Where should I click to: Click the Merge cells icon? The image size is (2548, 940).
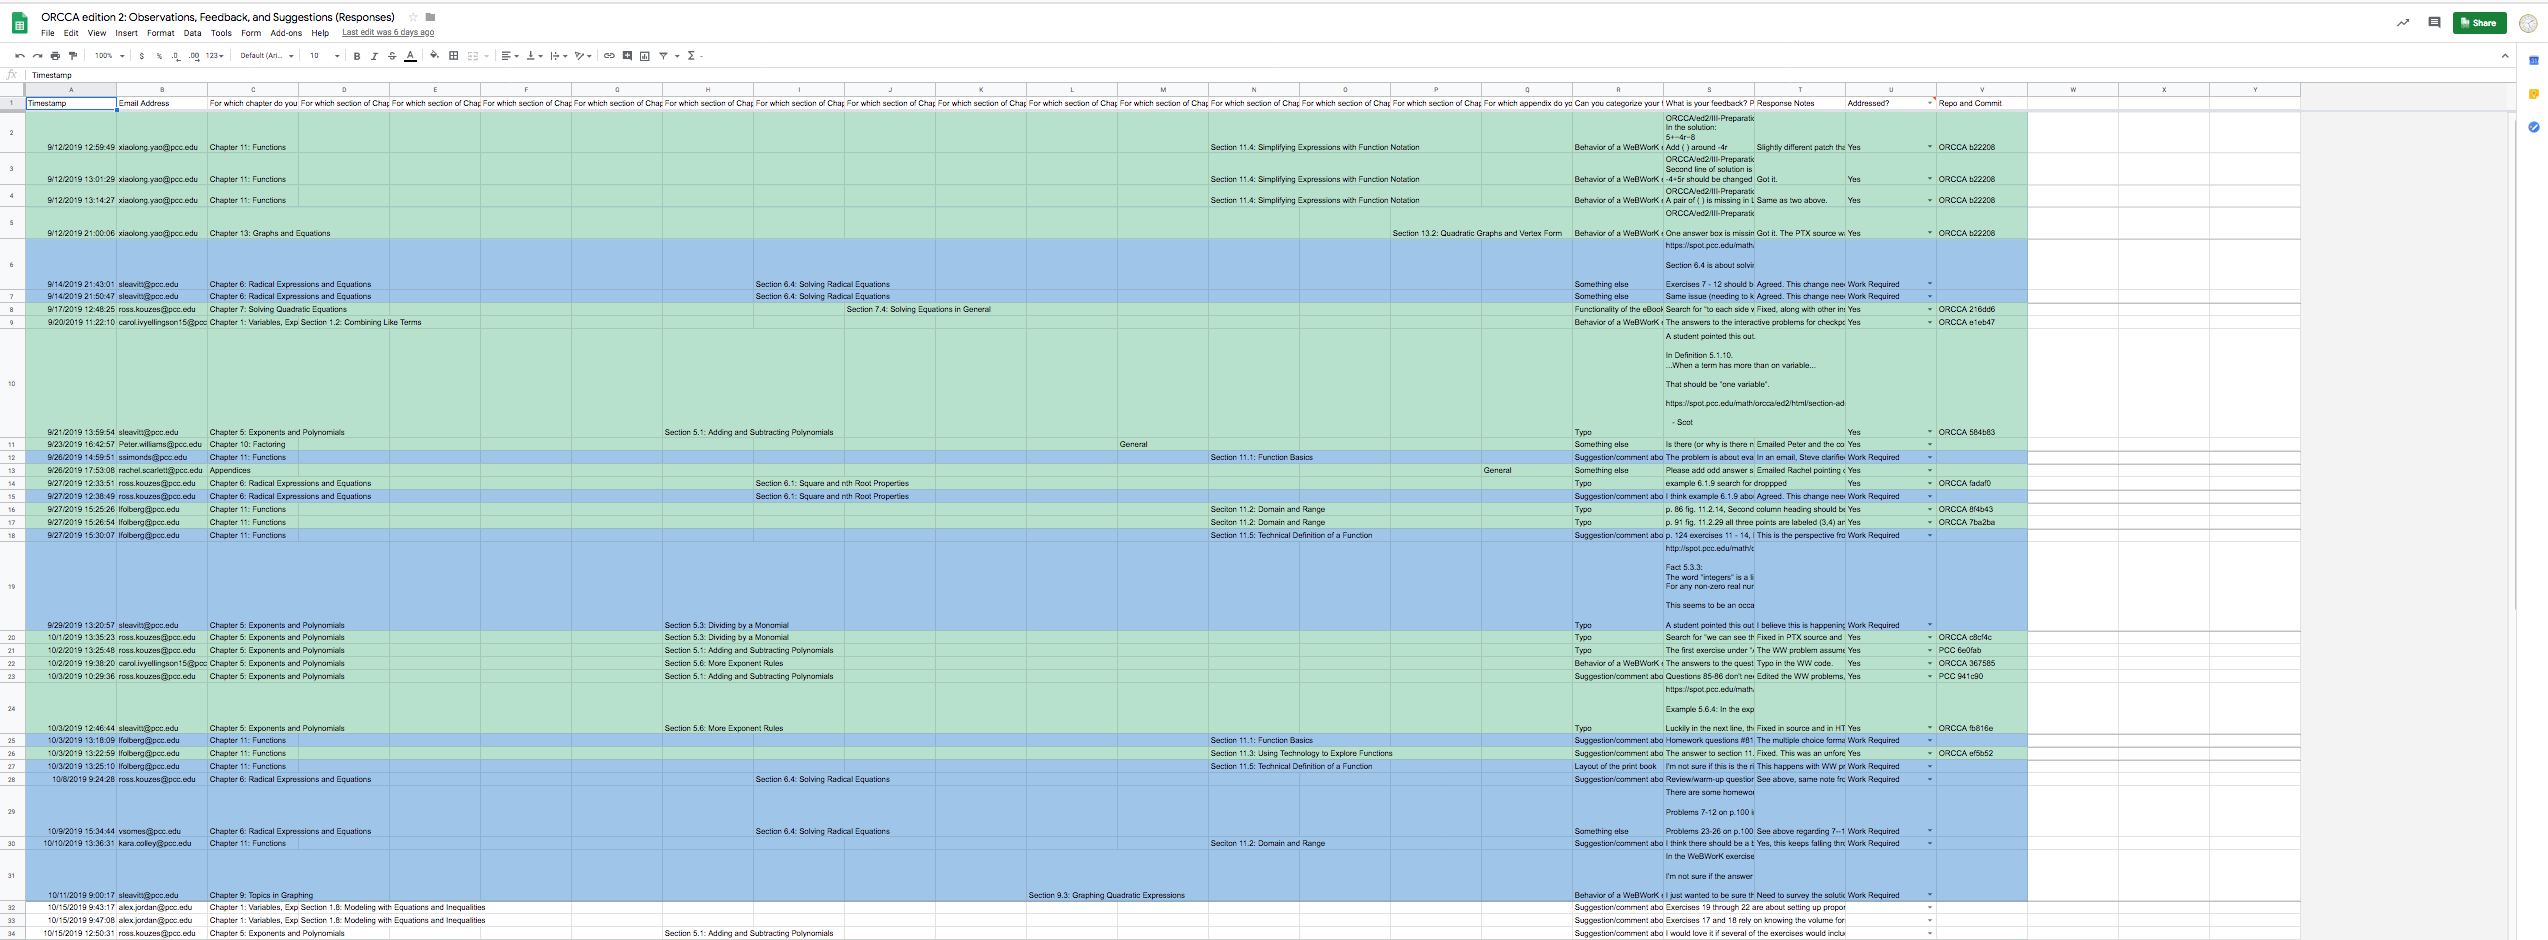pyautogui.click(x=474, y=56)
